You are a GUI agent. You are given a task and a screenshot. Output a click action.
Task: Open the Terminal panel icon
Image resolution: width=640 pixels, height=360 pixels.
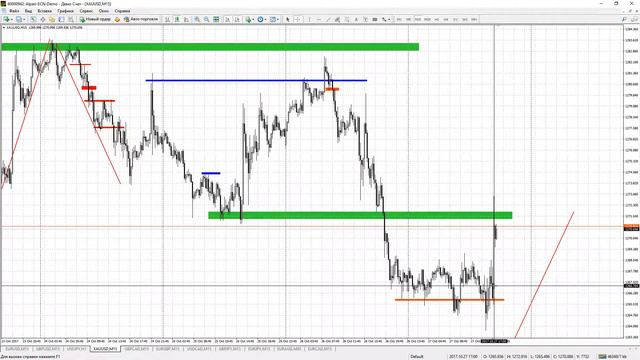click(x=61, y=19)
